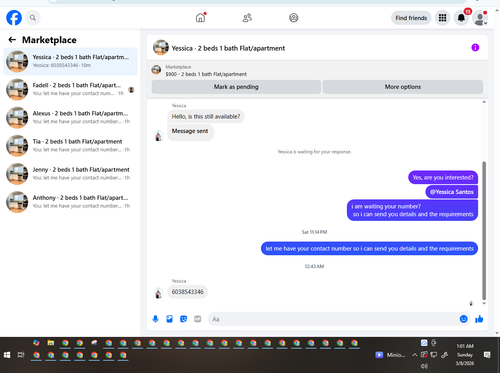The height and width of the screenshot is (373, 500).
Task: Open File Explorer on the taskbar
Action: (x=51, y=343)
